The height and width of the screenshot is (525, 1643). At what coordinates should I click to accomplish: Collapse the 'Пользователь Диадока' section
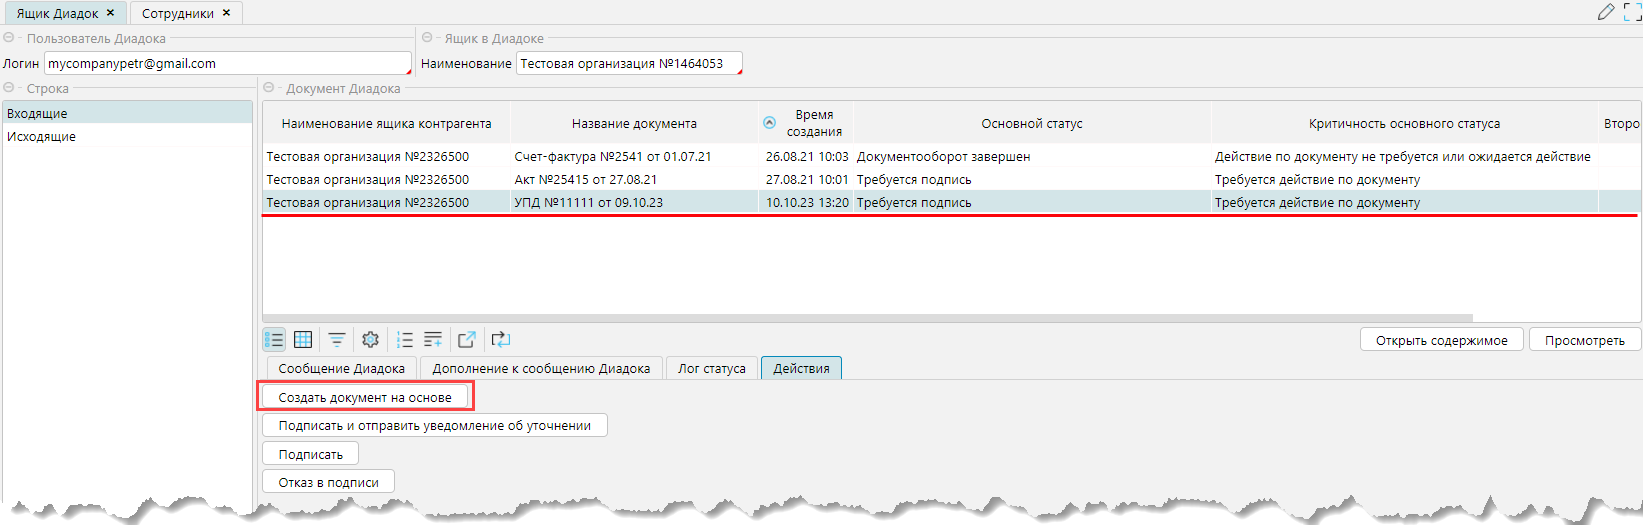click(x=9, y=38)
